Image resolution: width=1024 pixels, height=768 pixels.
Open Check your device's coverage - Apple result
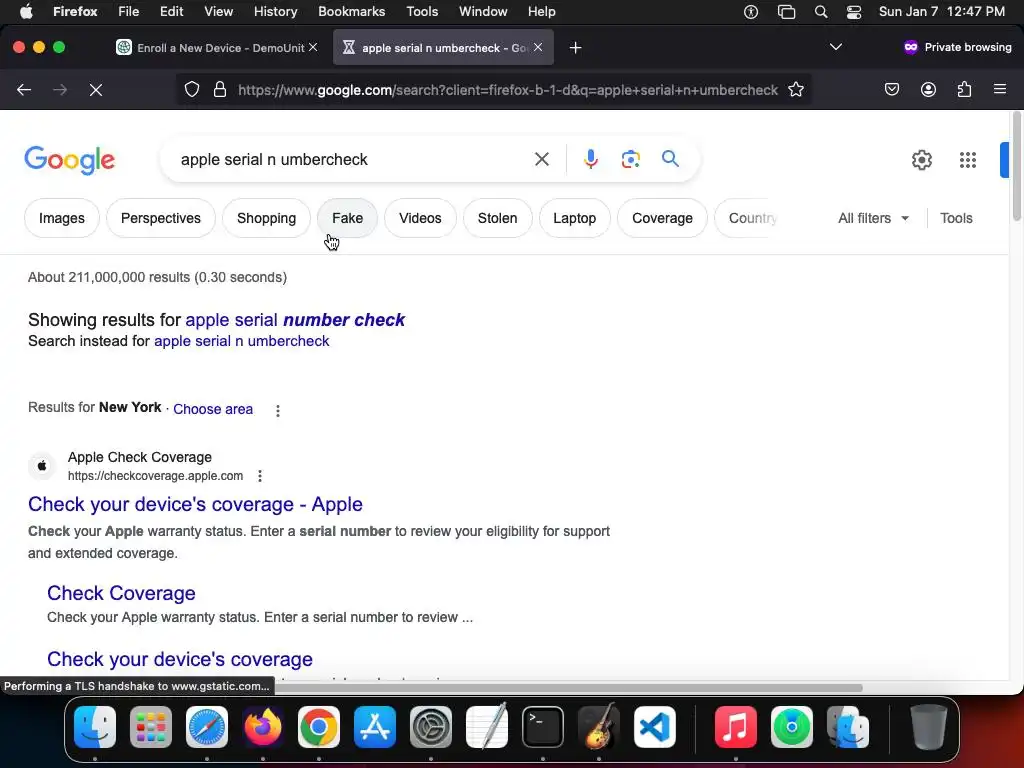point(195,504)
